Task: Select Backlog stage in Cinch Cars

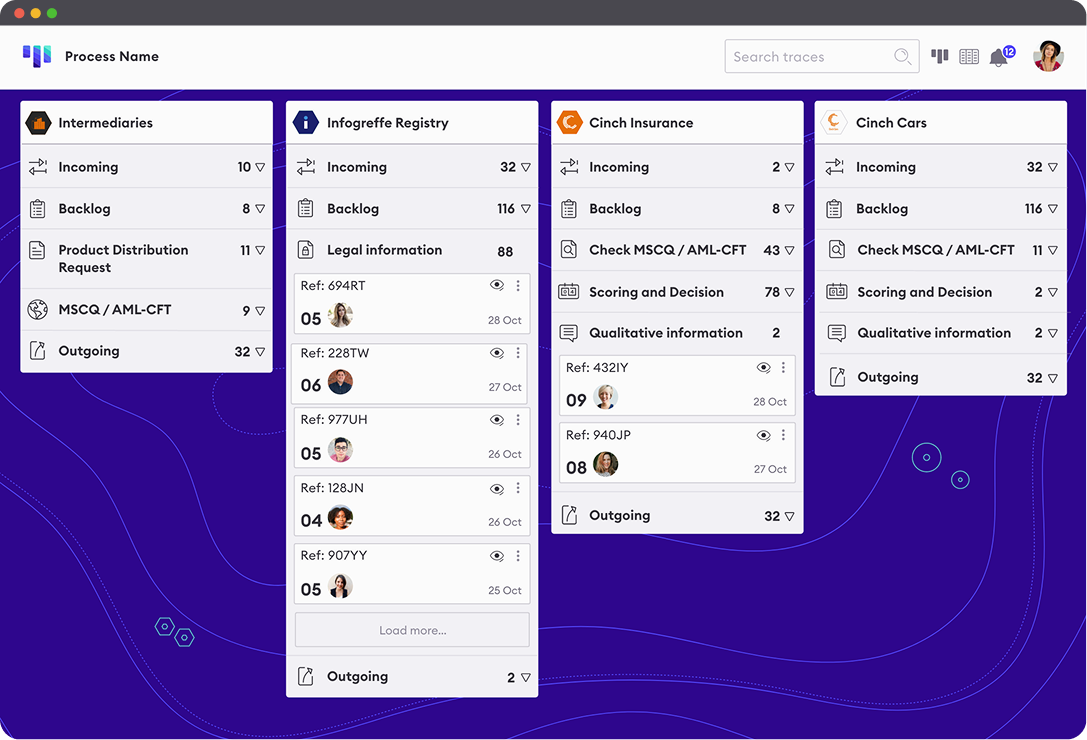Action: [x=941, y=209]
